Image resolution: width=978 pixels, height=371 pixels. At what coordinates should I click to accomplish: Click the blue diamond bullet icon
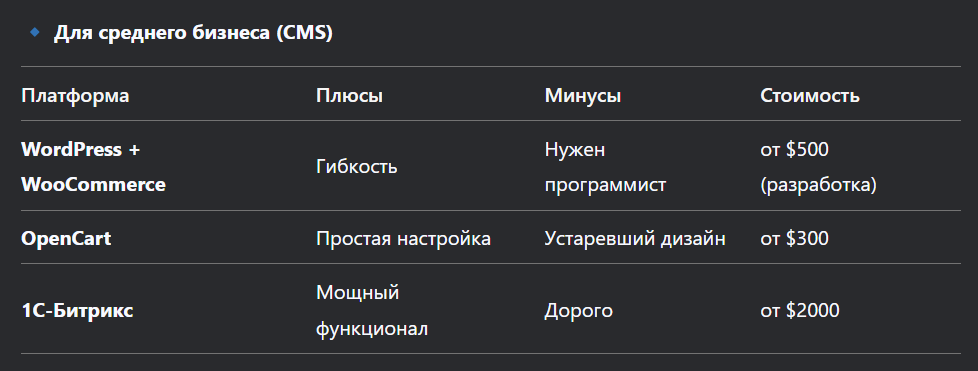[34, 32]
